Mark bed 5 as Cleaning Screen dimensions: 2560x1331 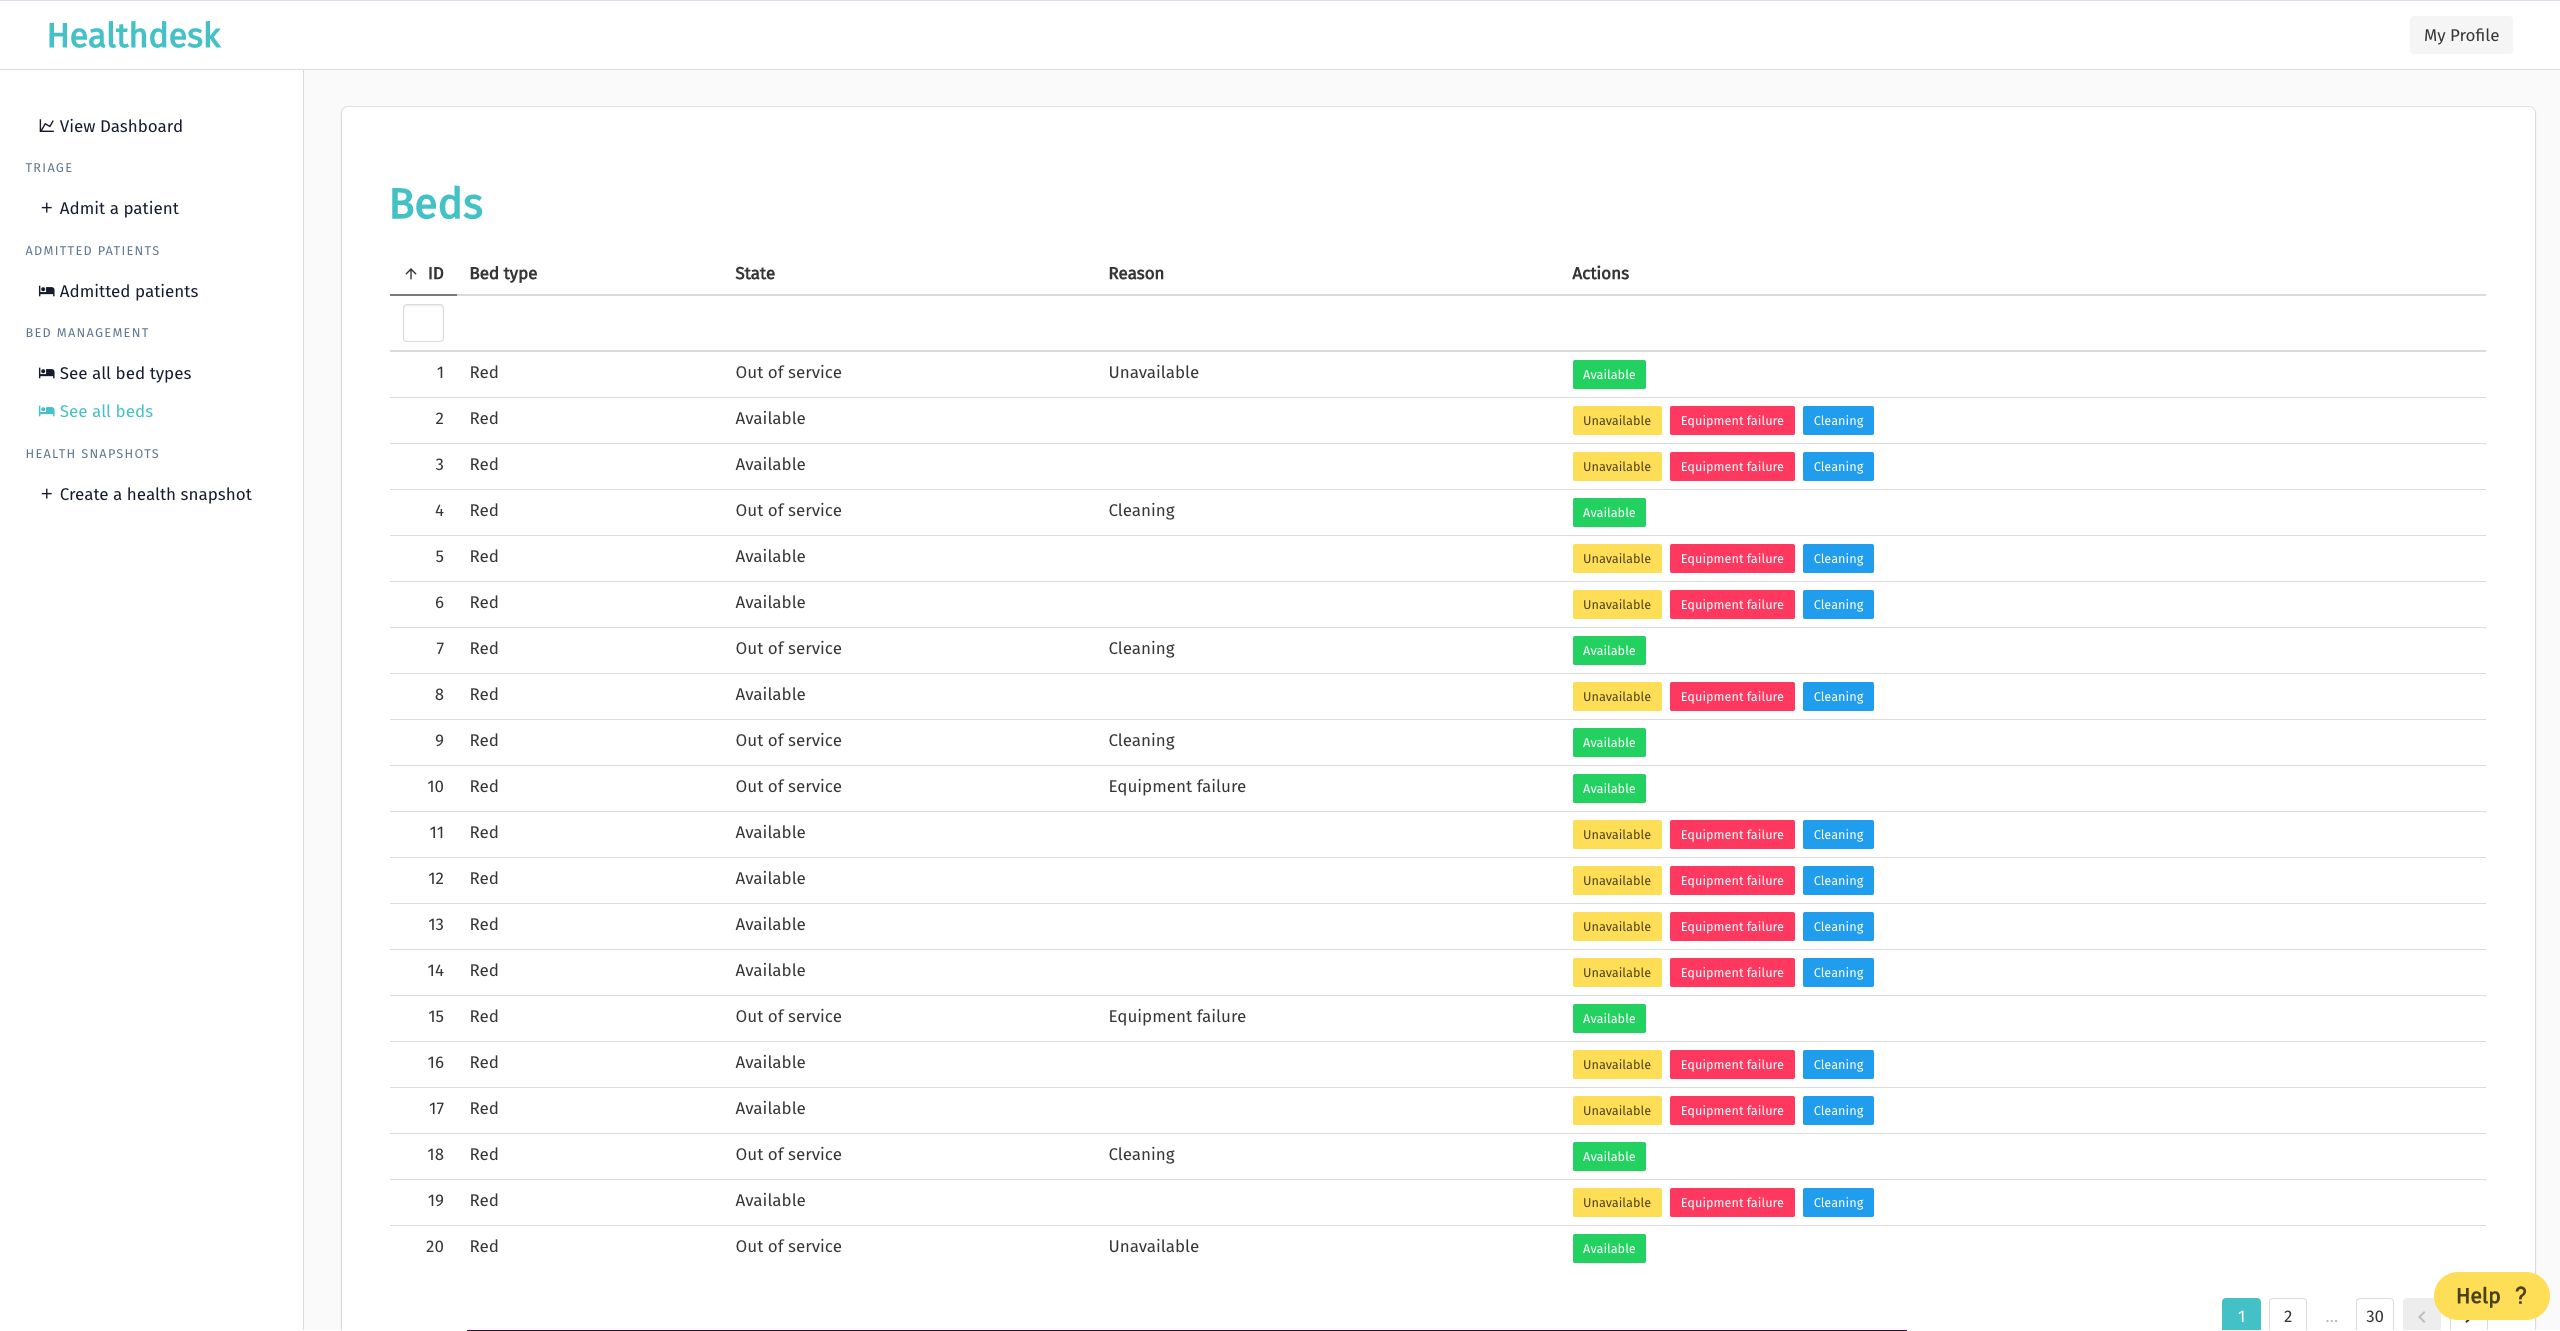pos(1837,559)
